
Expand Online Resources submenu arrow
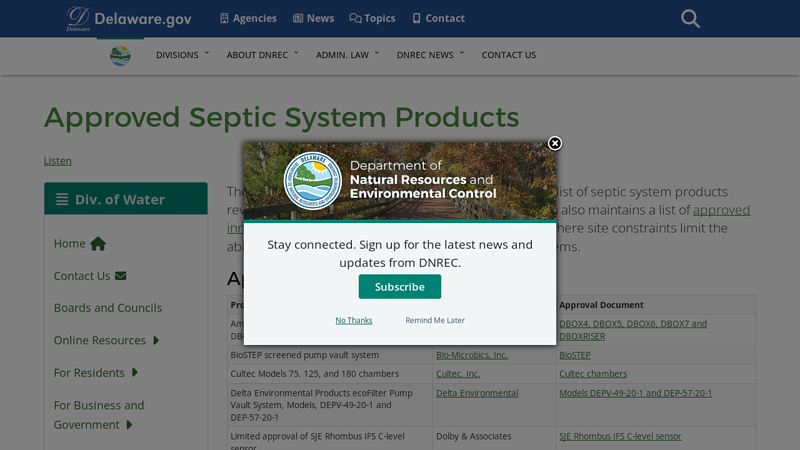click(156, 340)
